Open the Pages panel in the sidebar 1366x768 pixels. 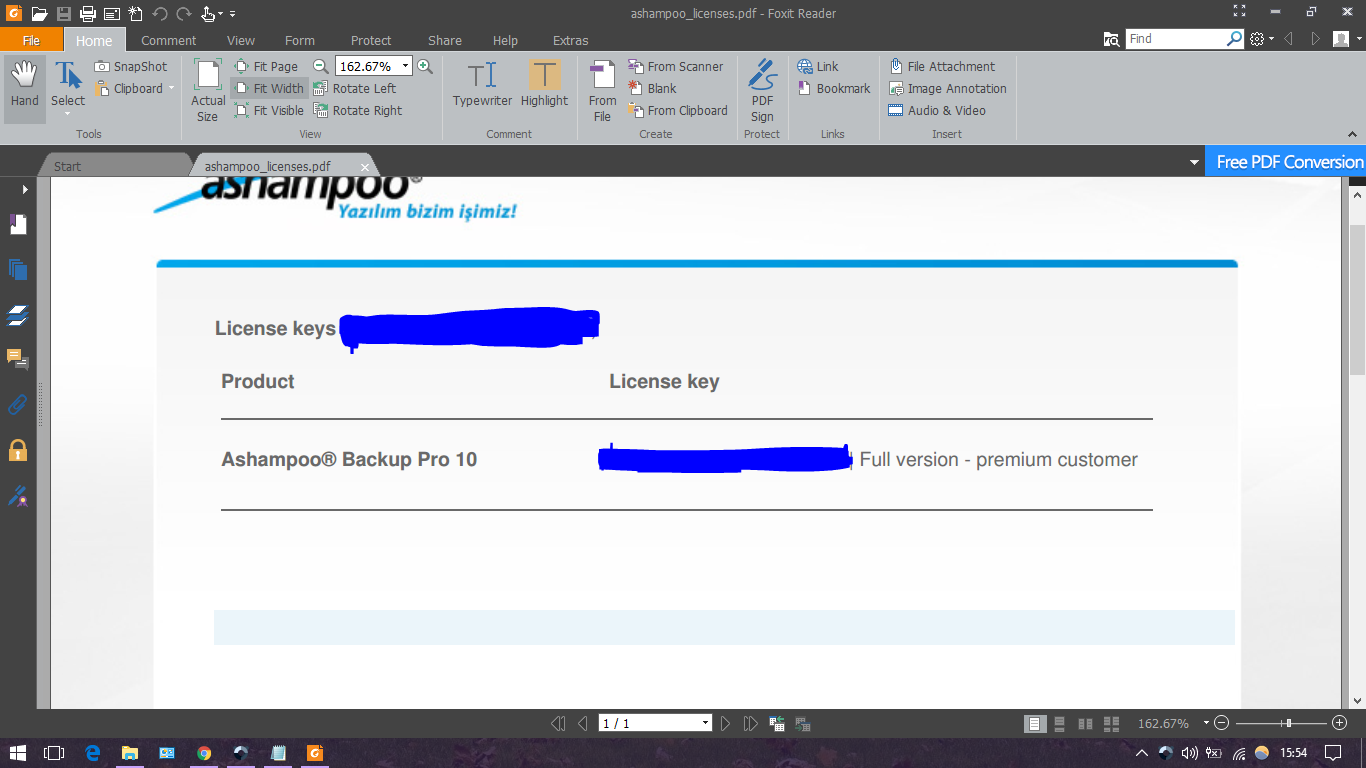tap(18, 269)
